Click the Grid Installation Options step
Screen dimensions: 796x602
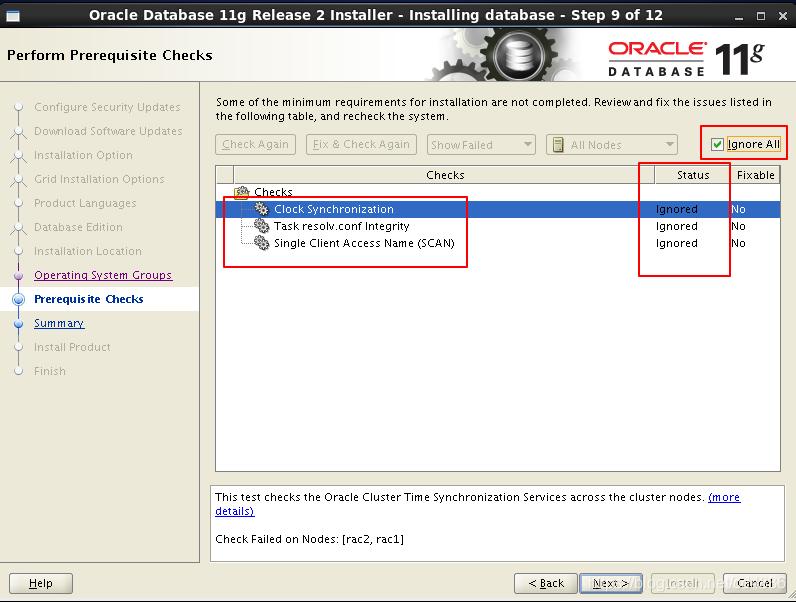99,179
